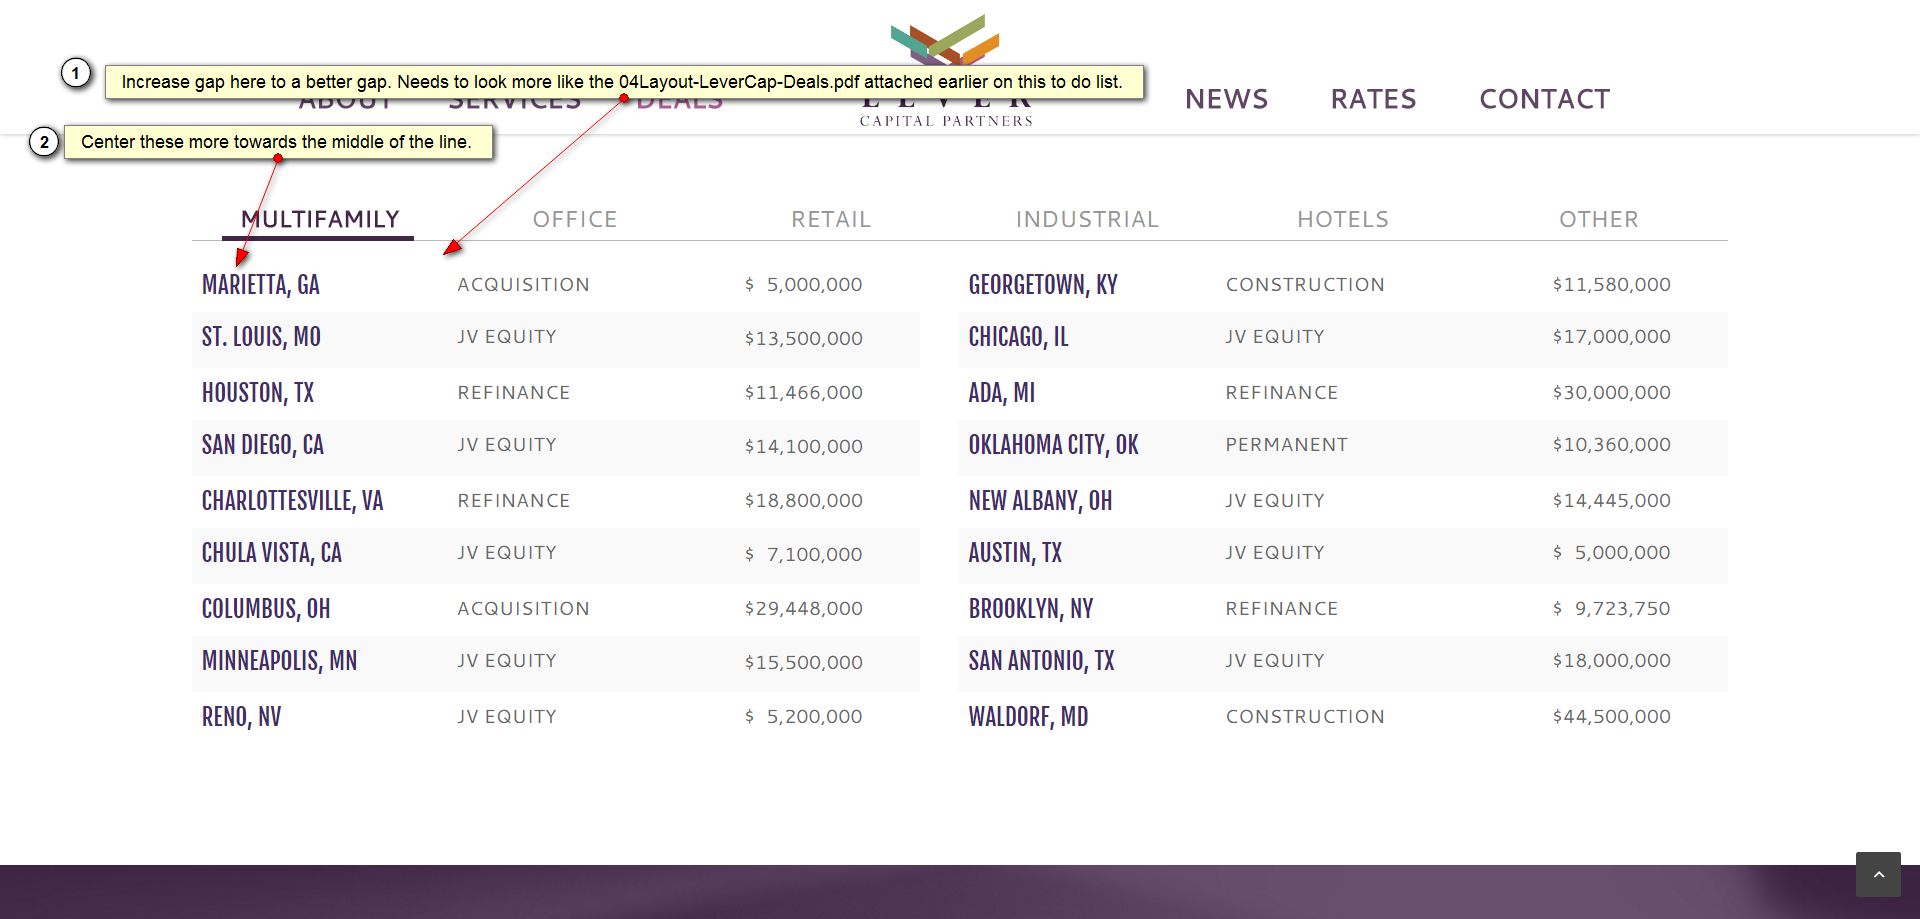Click the $15,500,000 amount
This screenshot has width=1920, height=919.
pyautogui.click(x=804, y=663)
